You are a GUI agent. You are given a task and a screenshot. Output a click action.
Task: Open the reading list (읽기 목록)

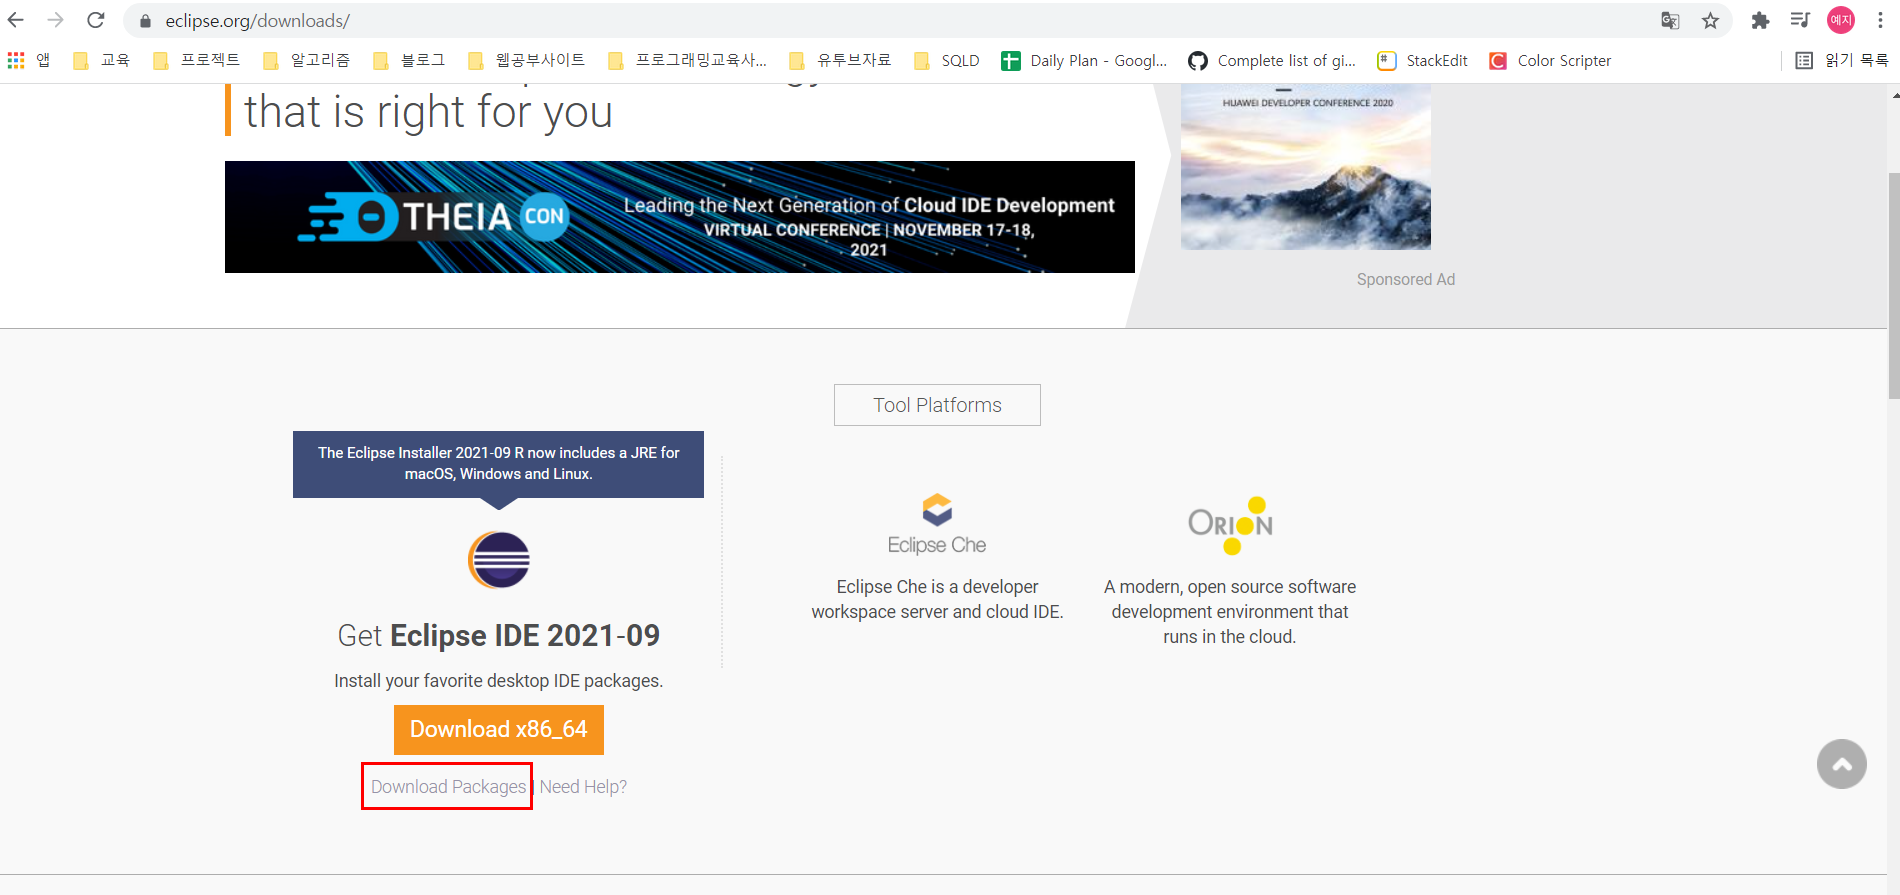[x=1842, y=60]
